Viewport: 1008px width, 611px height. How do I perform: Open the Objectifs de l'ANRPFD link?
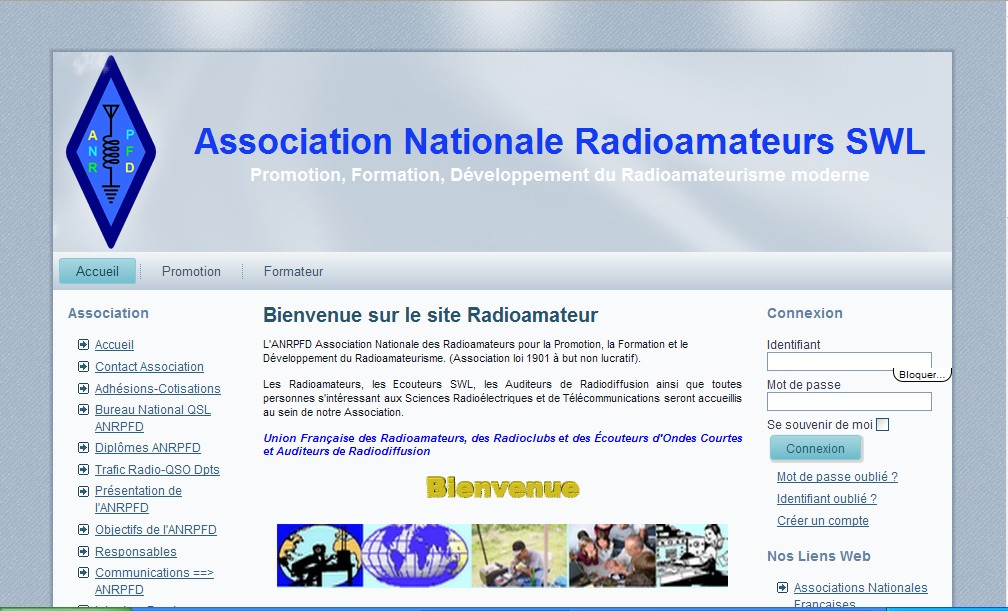click(x=156, y=529)
